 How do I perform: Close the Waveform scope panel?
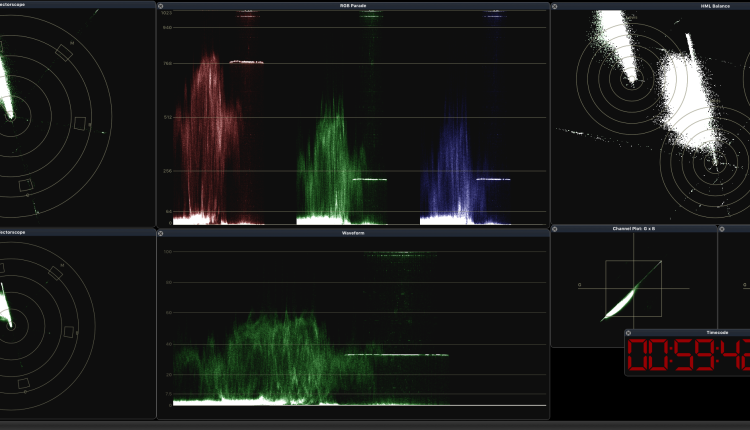tap(161, 232)
